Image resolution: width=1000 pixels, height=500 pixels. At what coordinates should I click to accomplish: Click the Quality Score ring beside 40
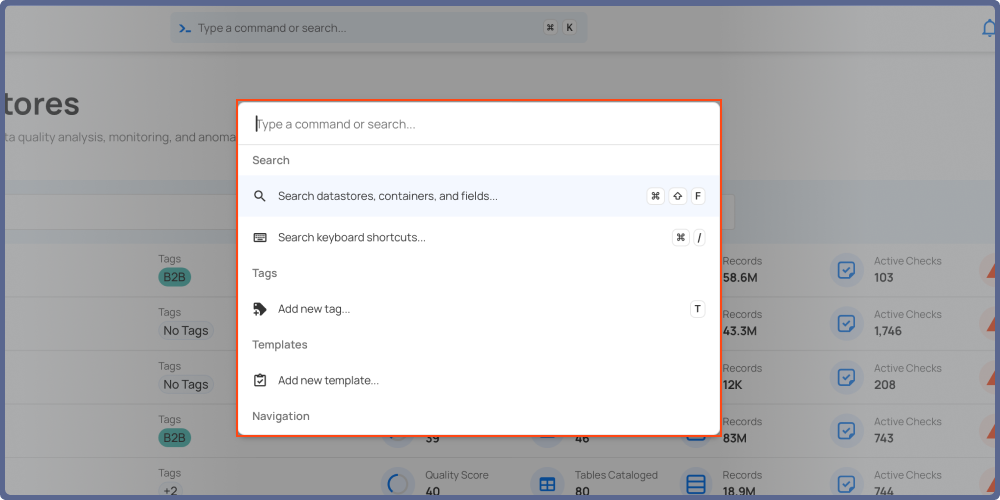[397, 484]
